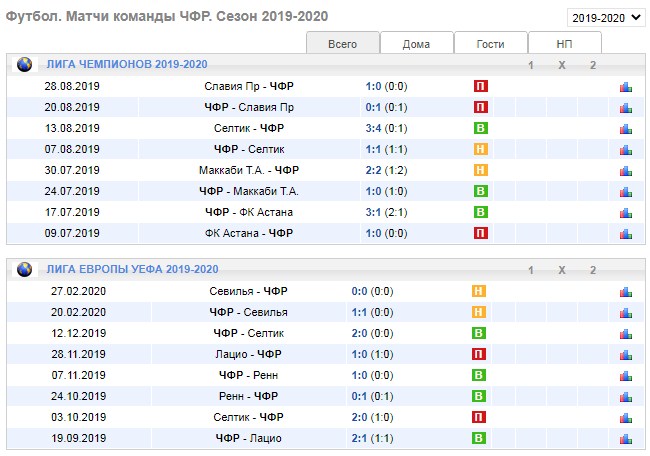Click orange Н badge for Маккаби Т.А. - ЧФР

(x=480, y=170)
